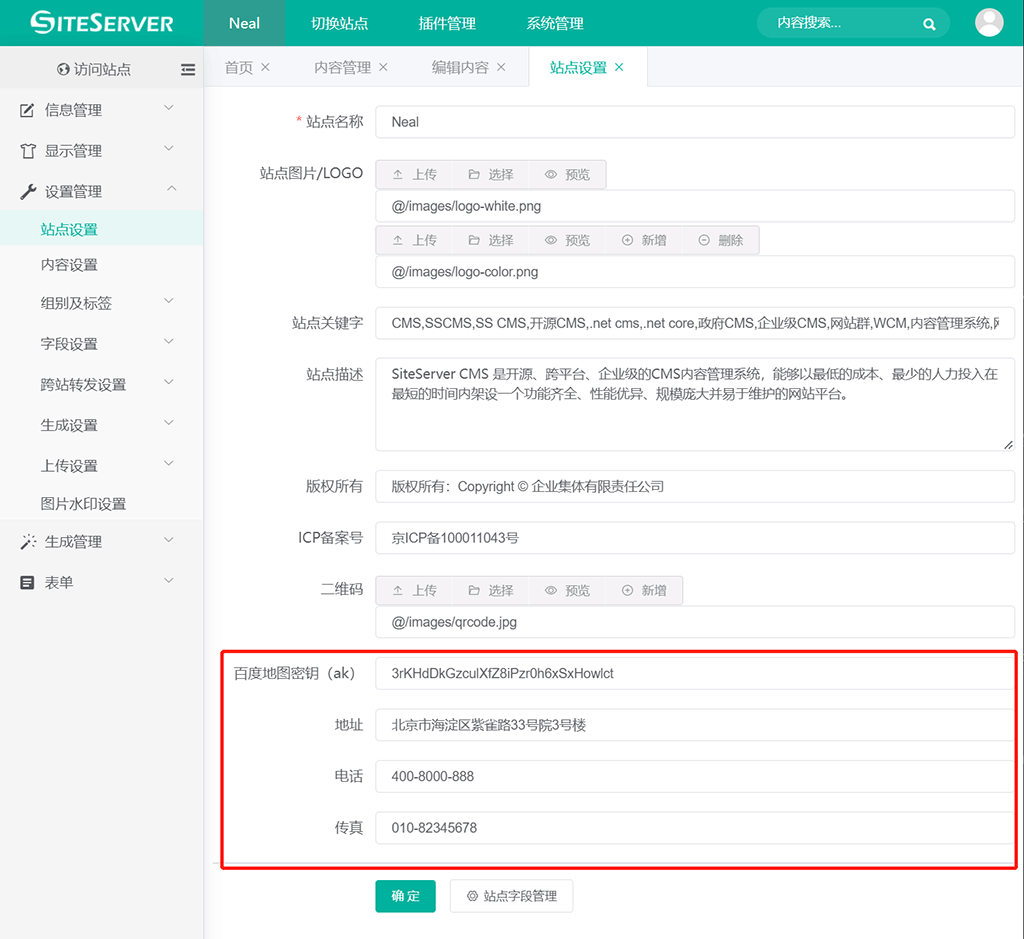Click the 访问站点 link in sidebar

pyautogui.click(x=94, y=70)
